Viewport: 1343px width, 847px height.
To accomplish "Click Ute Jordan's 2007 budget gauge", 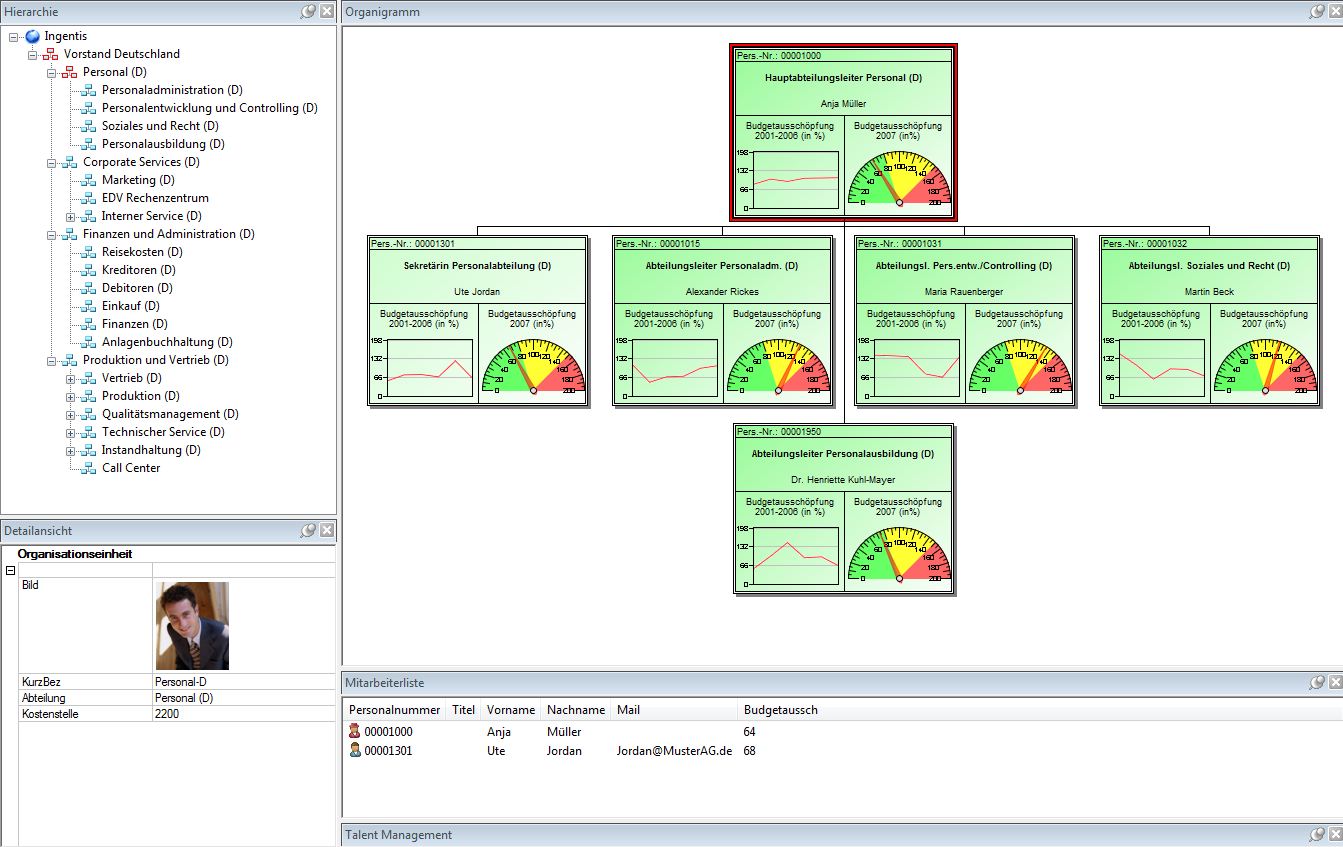I will 533,366.
